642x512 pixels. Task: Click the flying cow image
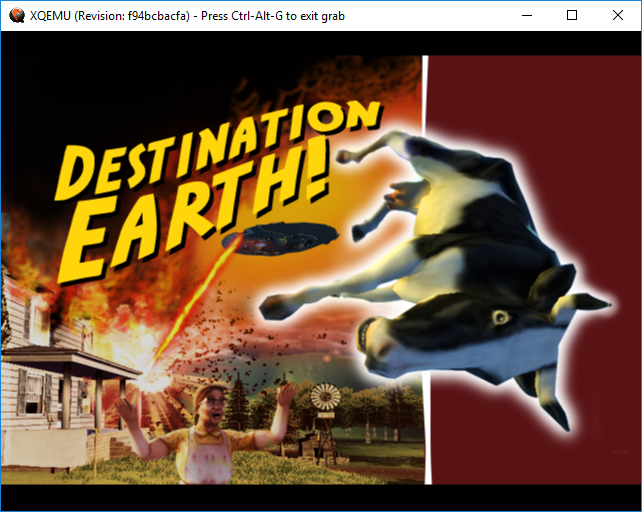438,279
